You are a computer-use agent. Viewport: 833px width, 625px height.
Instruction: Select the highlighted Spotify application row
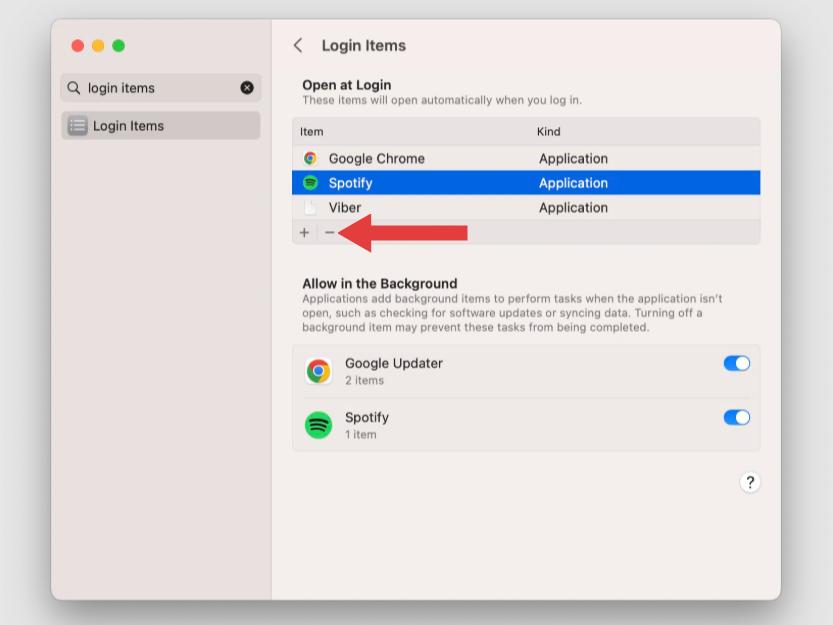pos(526,183)
